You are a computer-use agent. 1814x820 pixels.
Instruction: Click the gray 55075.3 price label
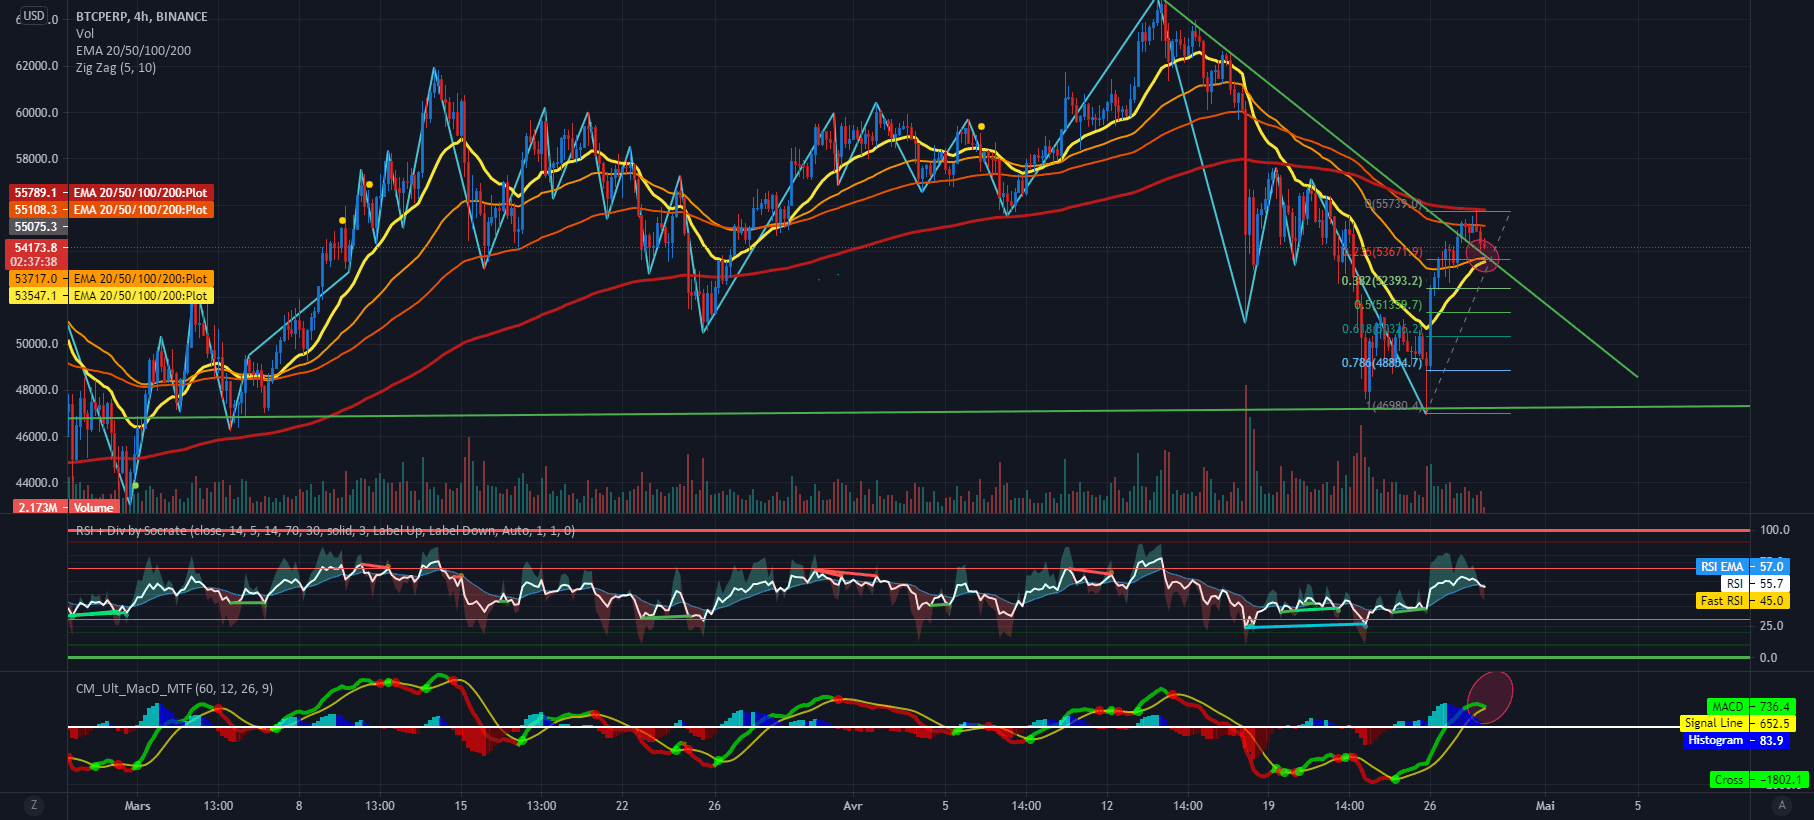37,227
